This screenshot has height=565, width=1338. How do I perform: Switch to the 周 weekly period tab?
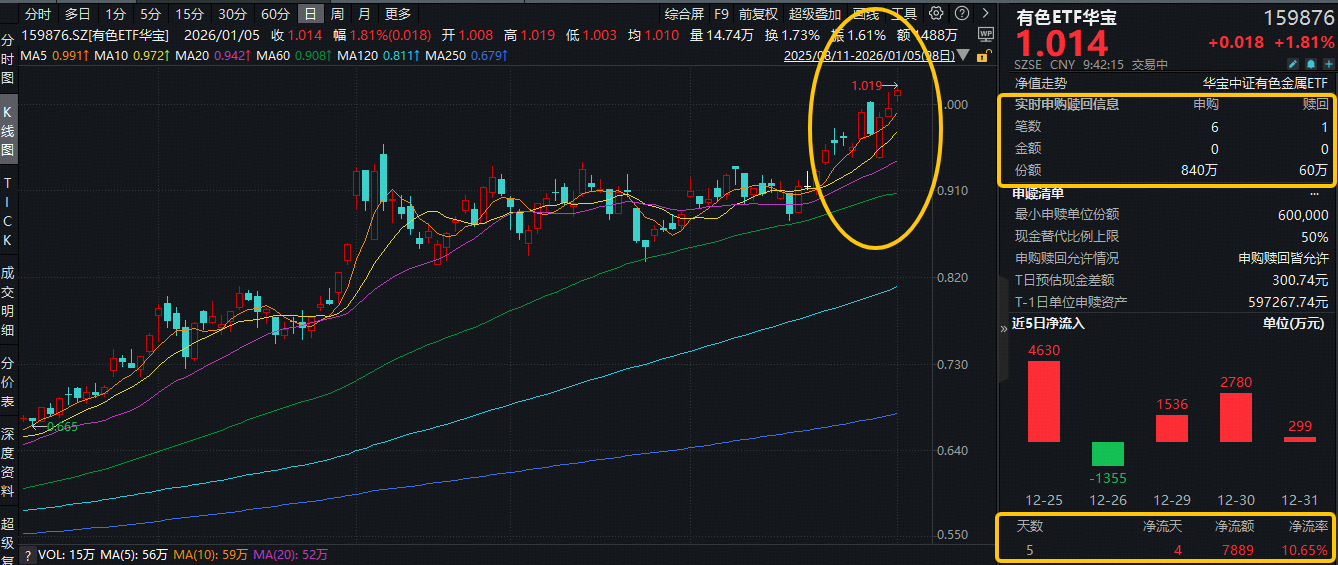tap(338, 14)
